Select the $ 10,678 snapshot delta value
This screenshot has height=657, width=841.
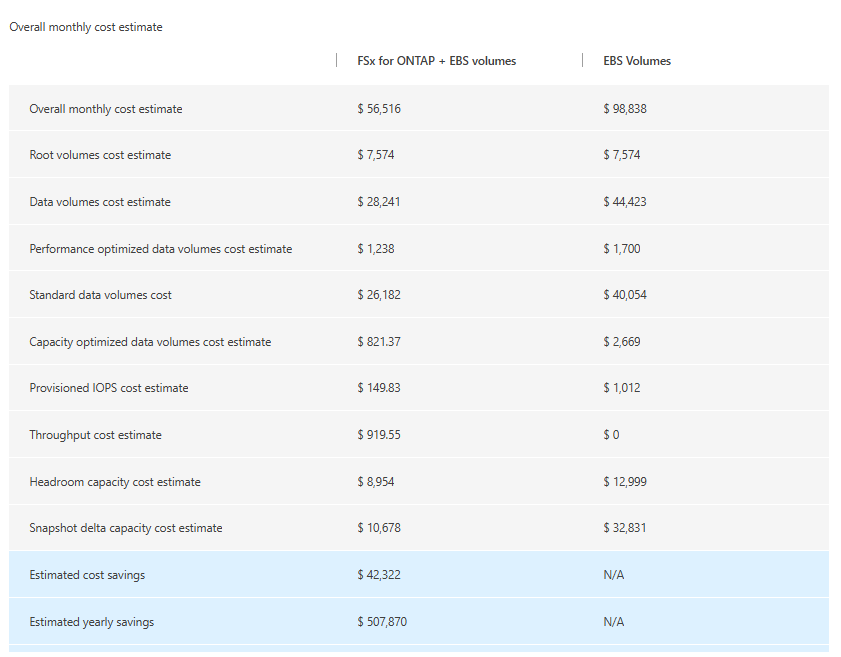[379, 528]
